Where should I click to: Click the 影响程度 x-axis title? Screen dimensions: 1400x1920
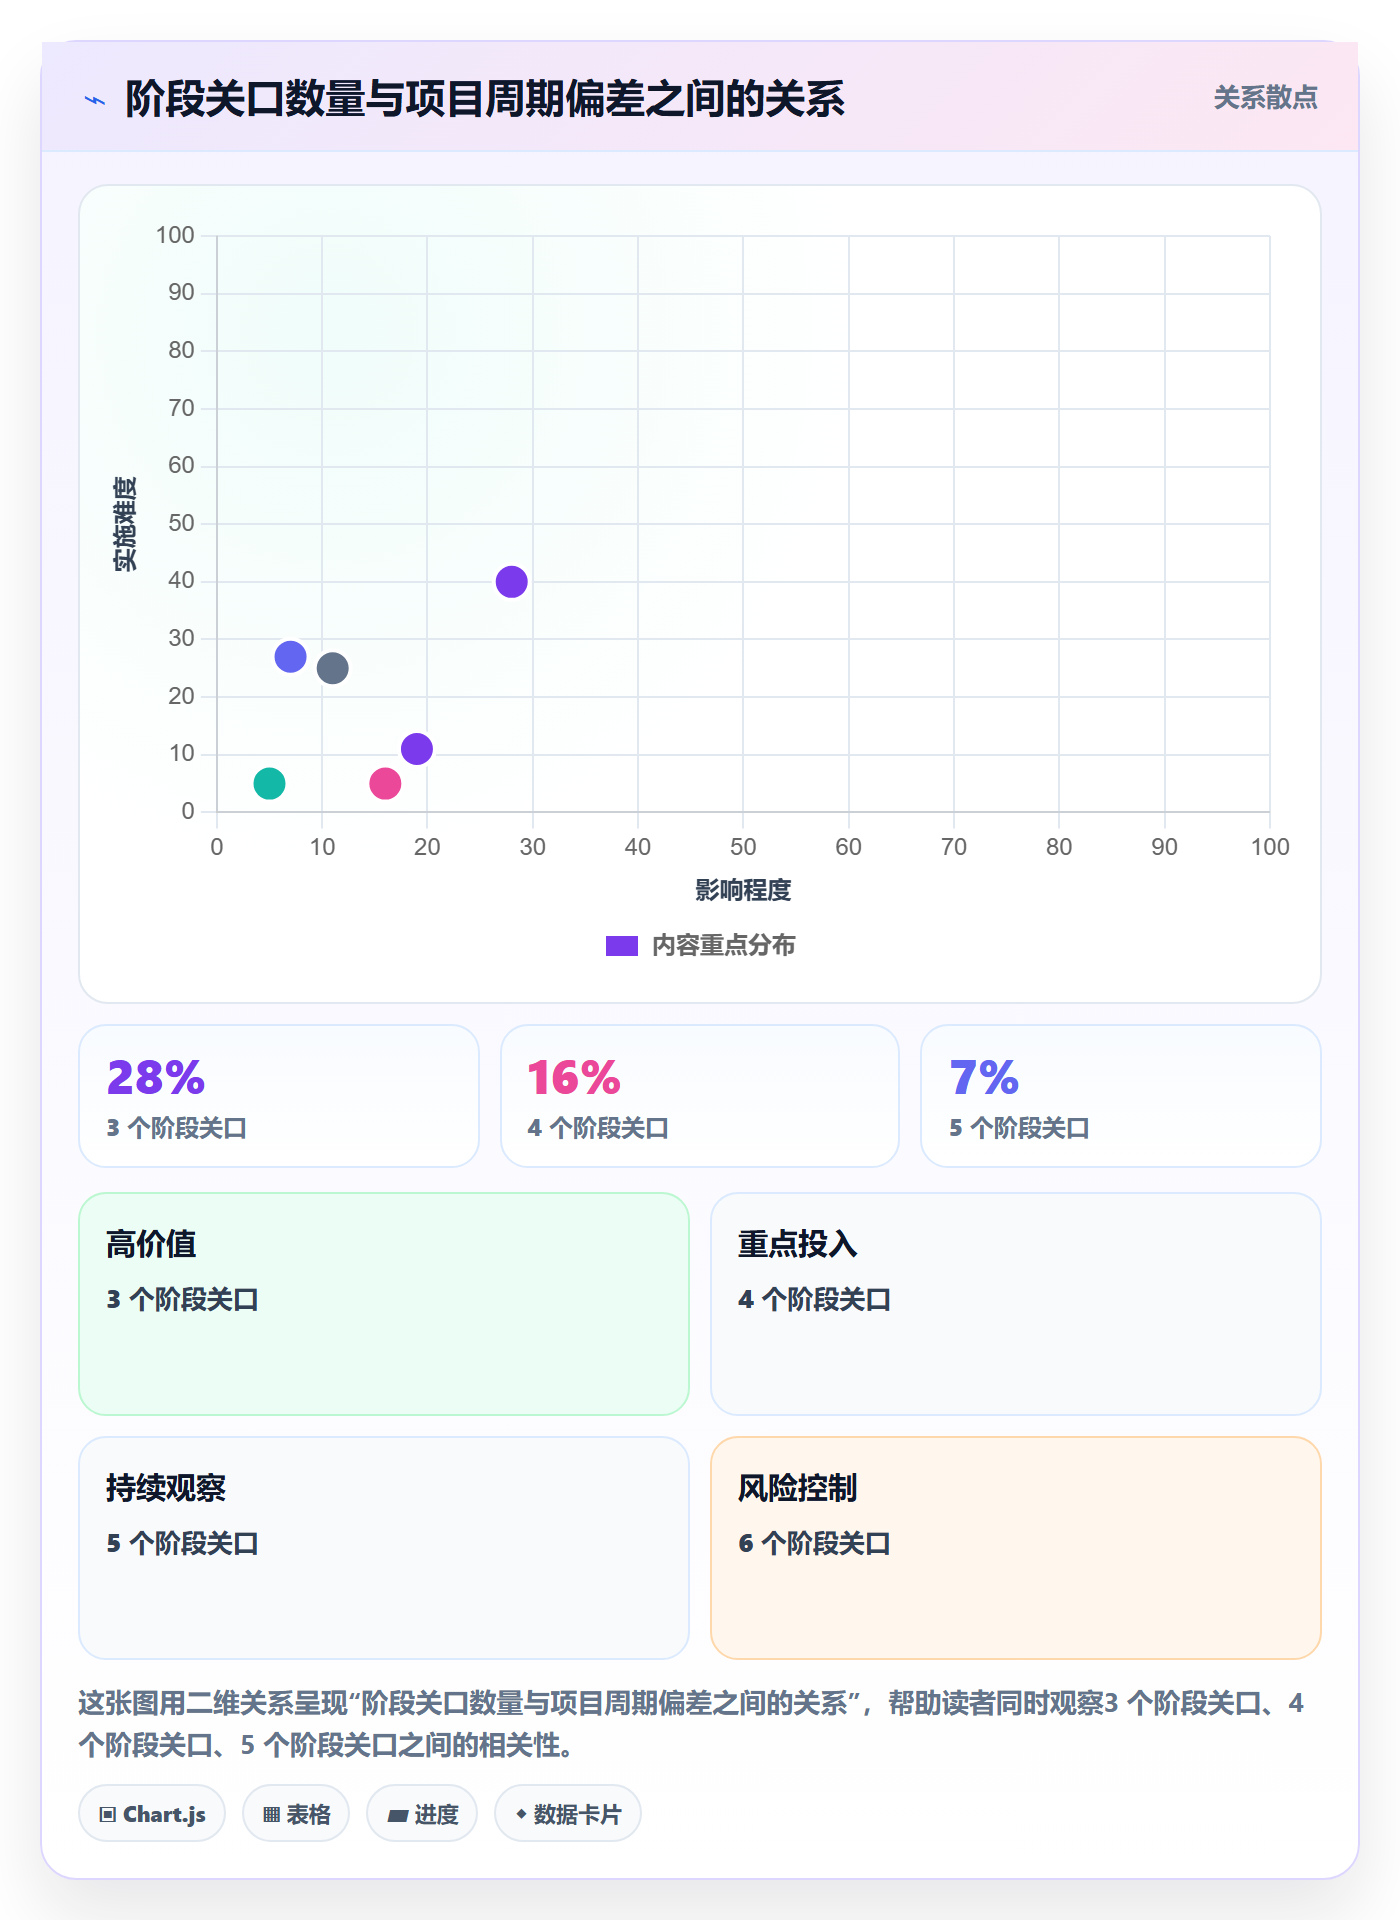(x=743, y=890)
